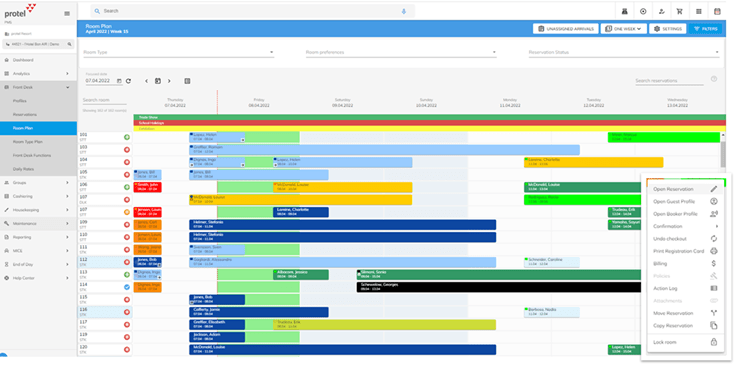Select Billing in context menu

(685, 264)
